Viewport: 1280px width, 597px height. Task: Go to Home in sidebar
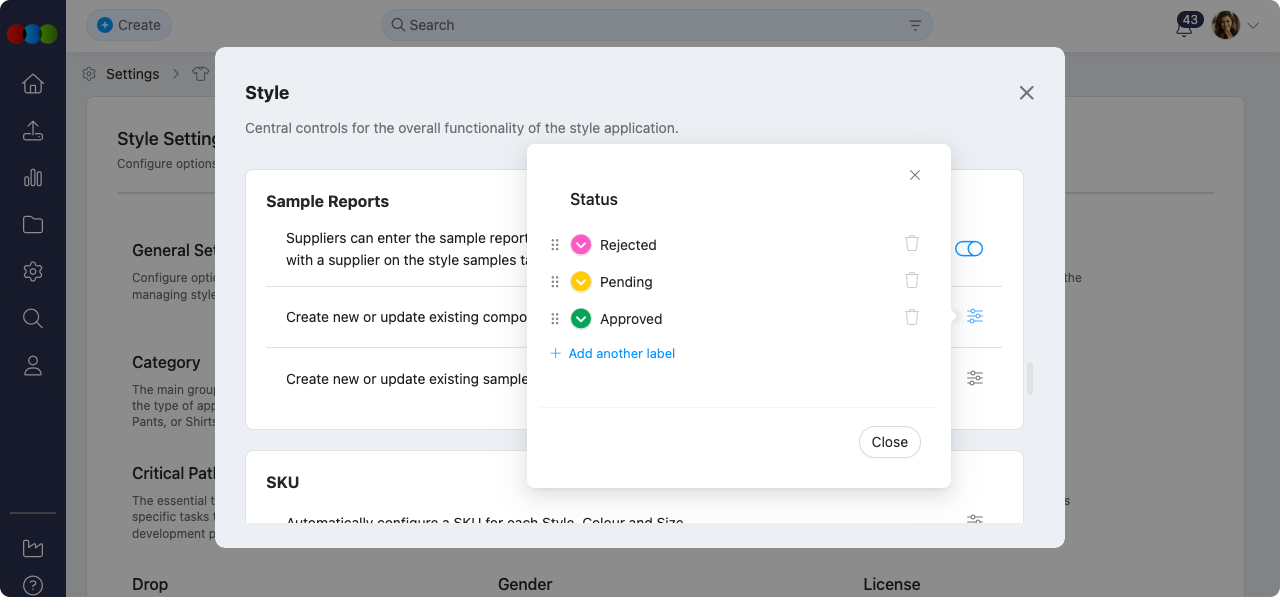click(33, 84)
